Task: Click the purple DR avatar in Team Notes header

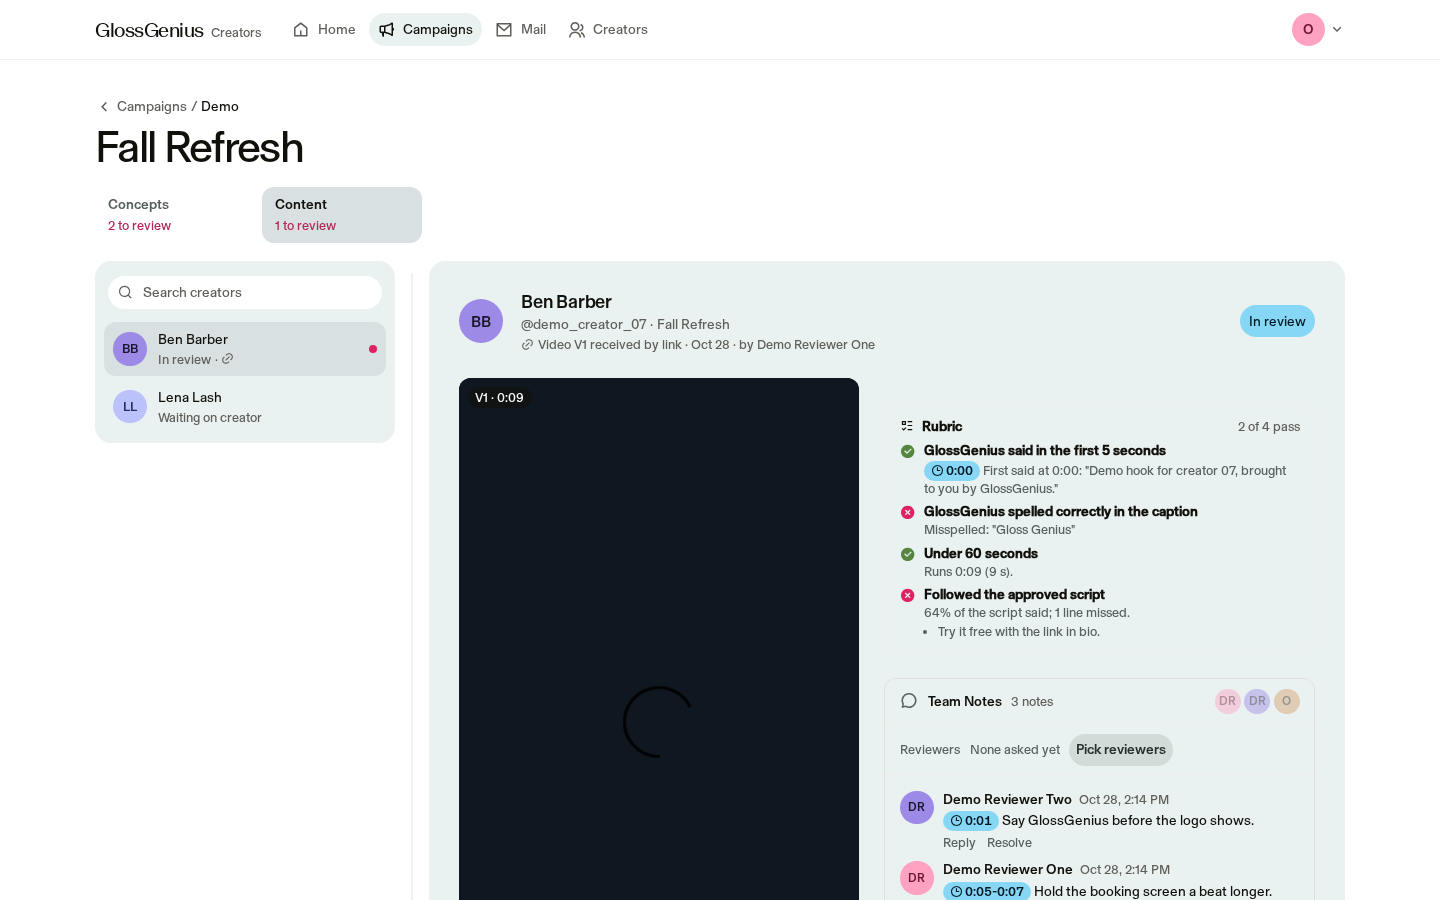Action: [1257, 701]
